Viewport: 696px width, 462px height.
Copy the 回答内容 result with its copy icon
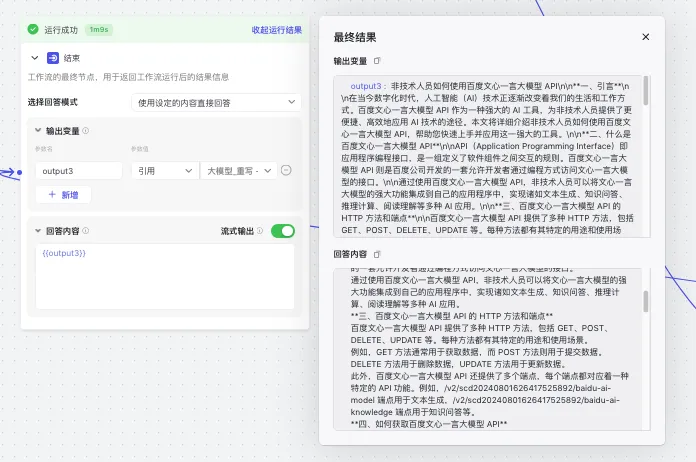coord(377,254)
